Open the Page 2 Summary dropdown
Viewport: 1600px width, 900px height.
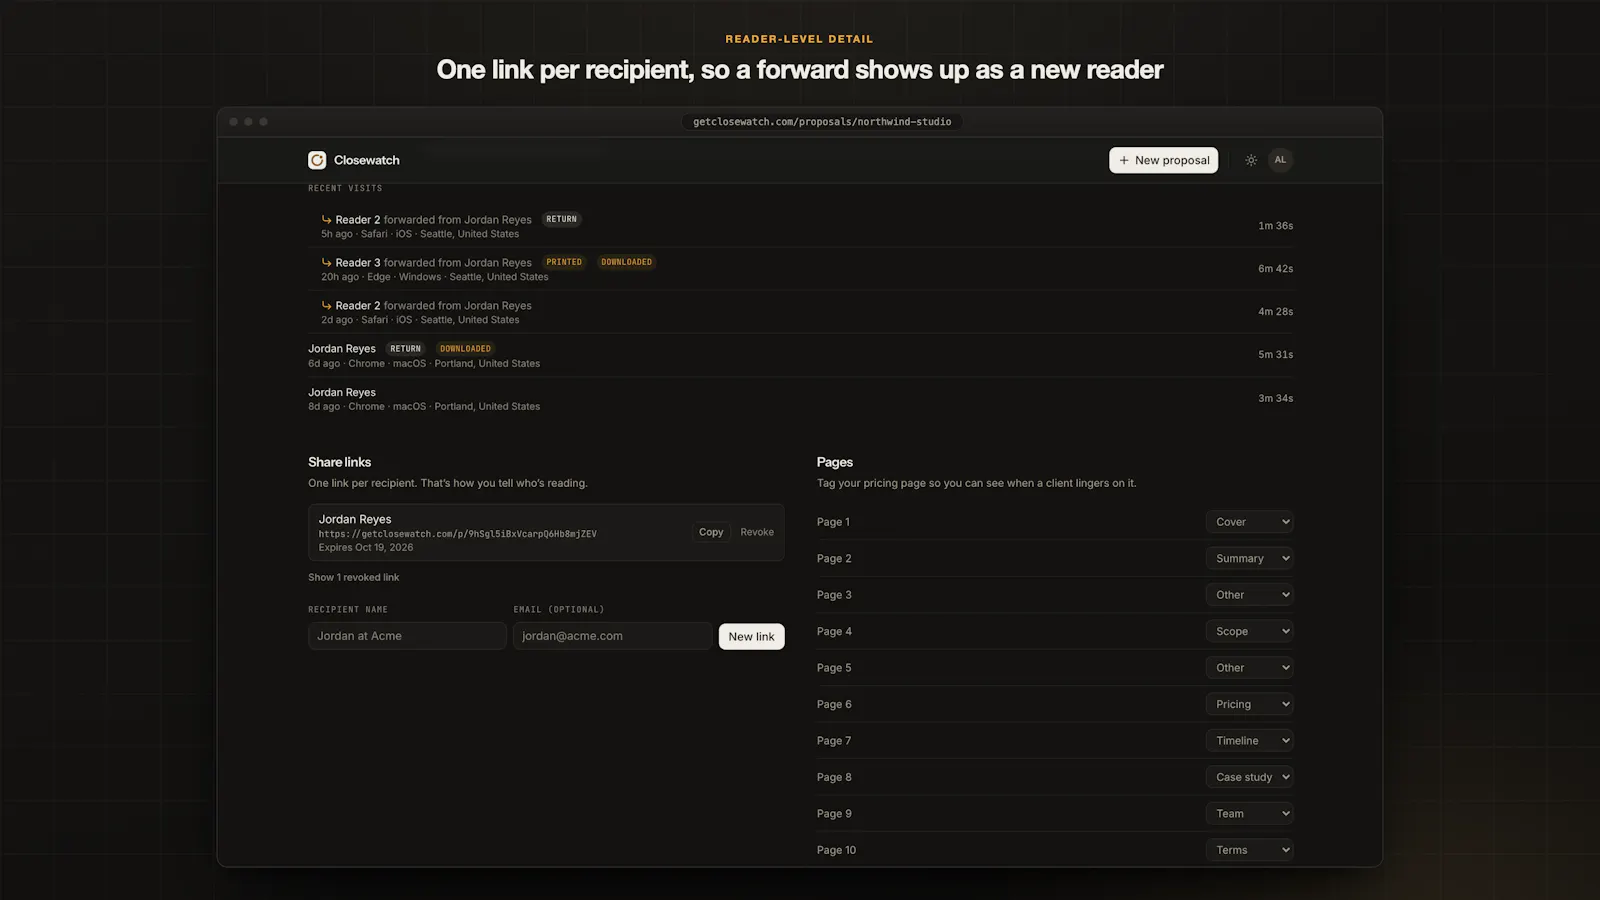1249,558
